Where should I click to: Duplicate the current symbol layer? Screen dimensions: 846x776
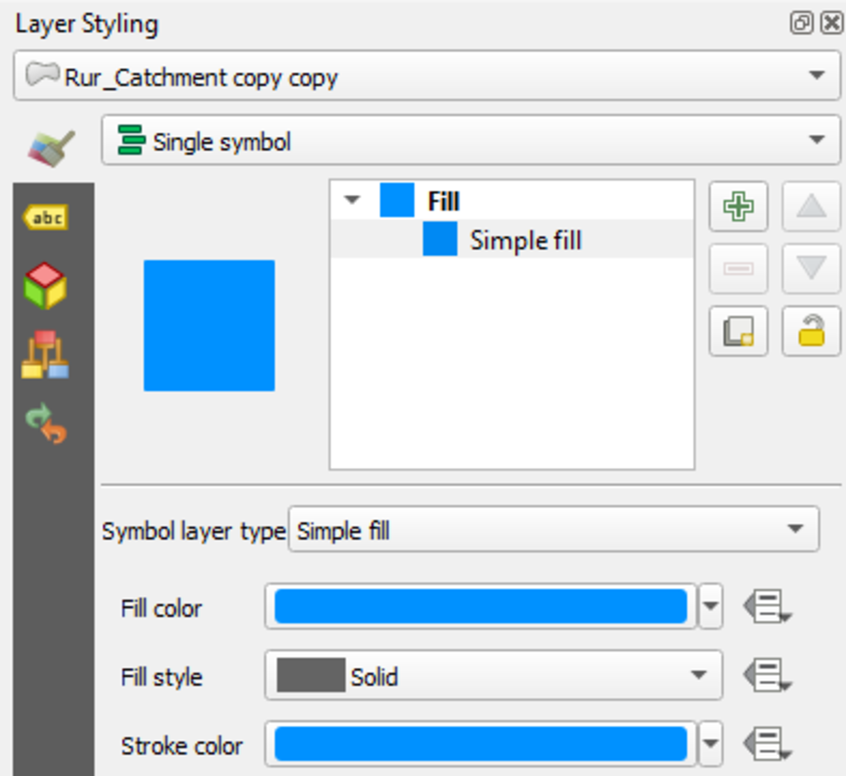(738, 331)
